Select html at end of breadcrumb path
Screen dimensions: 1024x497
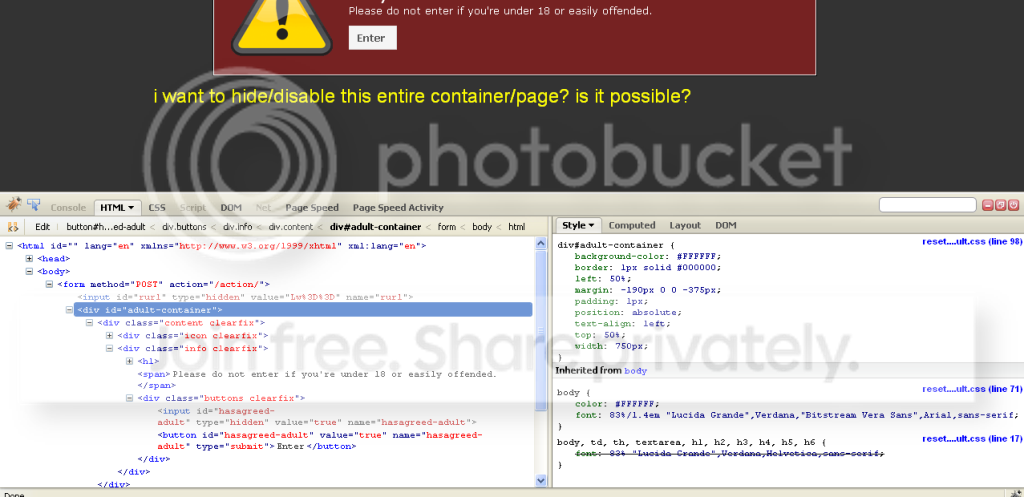coord(517,227)
